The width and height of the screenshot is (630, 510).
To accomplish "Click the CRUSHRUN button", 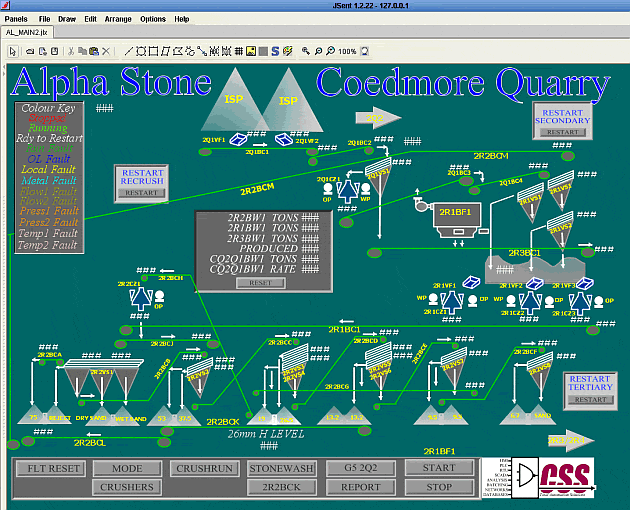I will pyautogui.click(x=205, y=469).
